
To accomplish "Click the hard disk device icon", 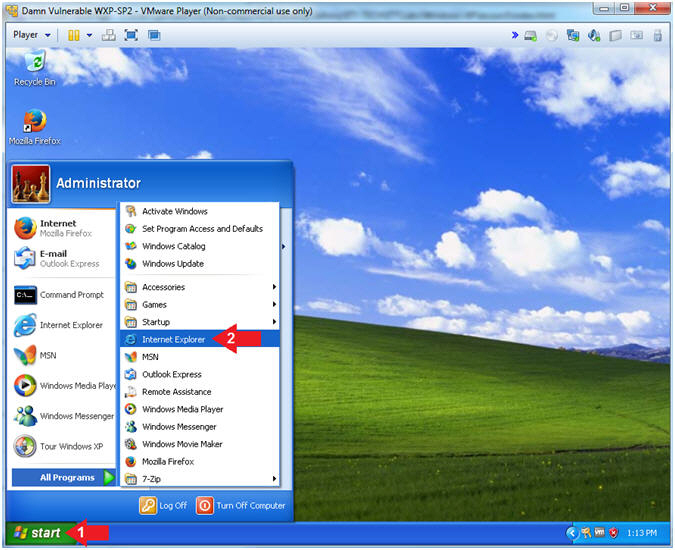I will (530, 36).
